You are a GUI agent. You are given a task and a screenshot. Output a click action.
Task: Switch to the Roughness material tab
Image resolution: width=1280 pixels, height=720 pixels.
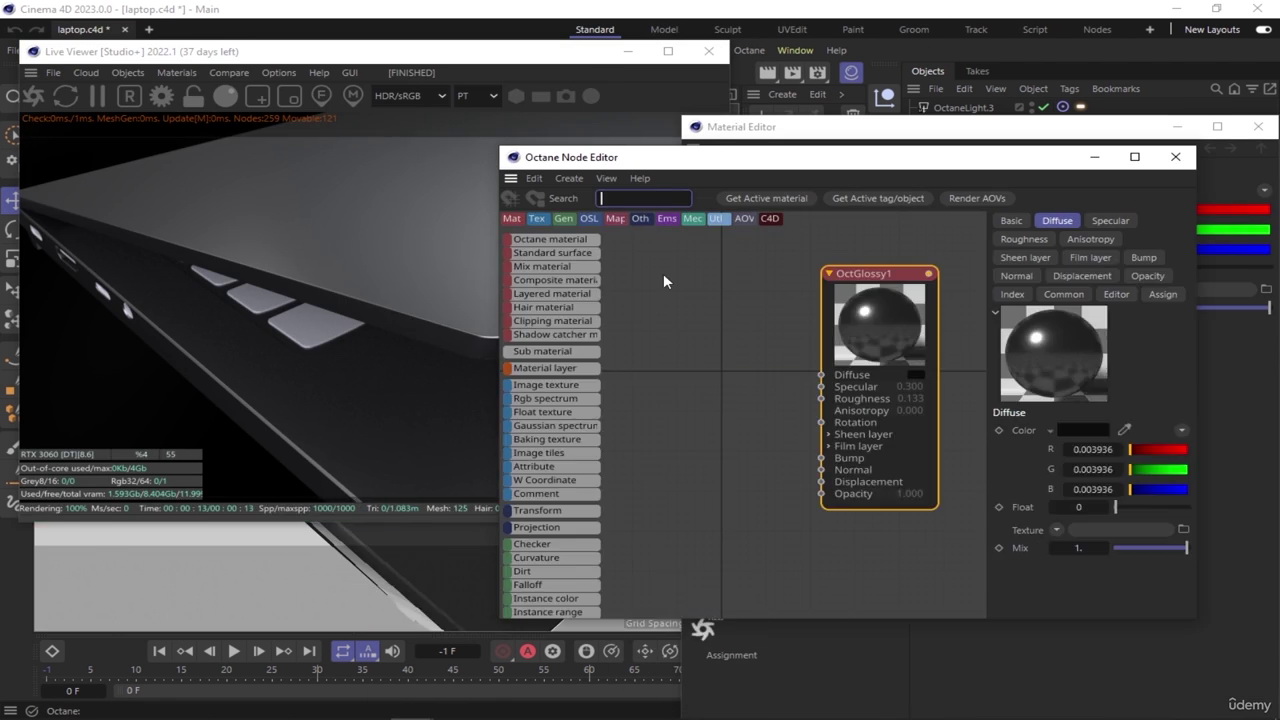1024,239
